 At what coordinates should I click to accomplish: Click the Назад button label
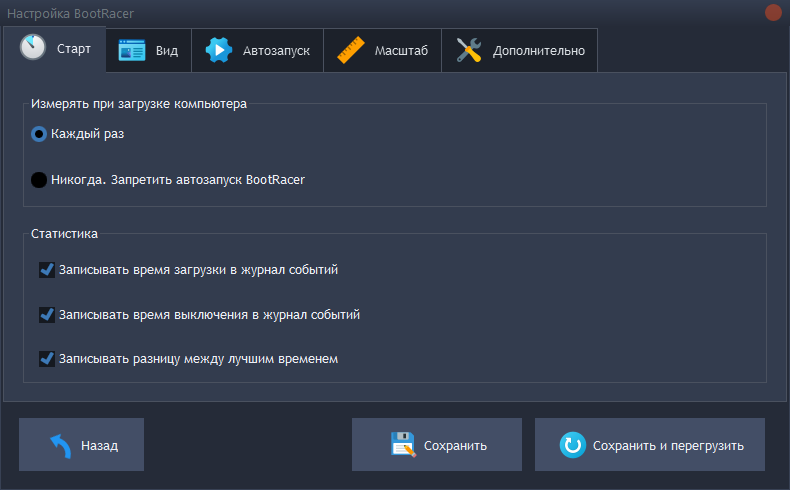click(100, 446)
